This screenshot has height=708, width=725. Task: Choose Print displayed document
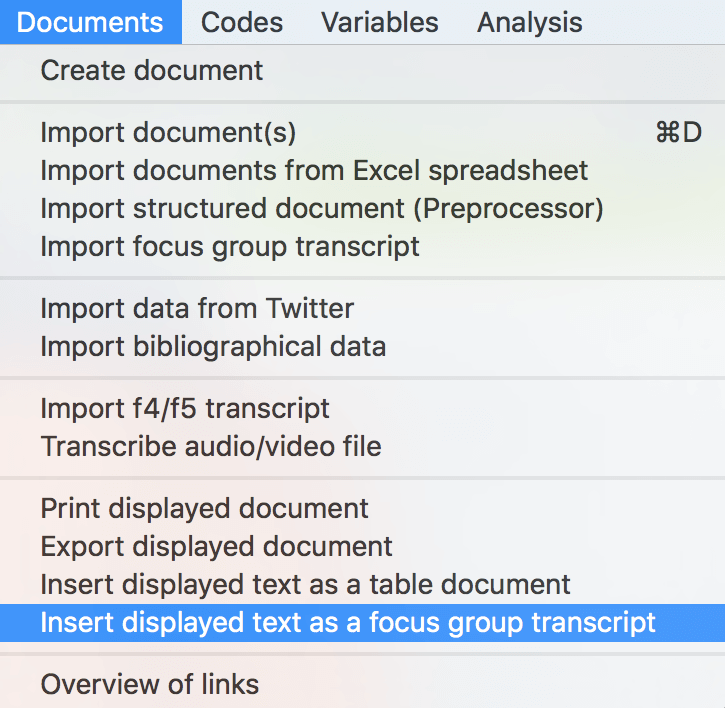(362, 508)
